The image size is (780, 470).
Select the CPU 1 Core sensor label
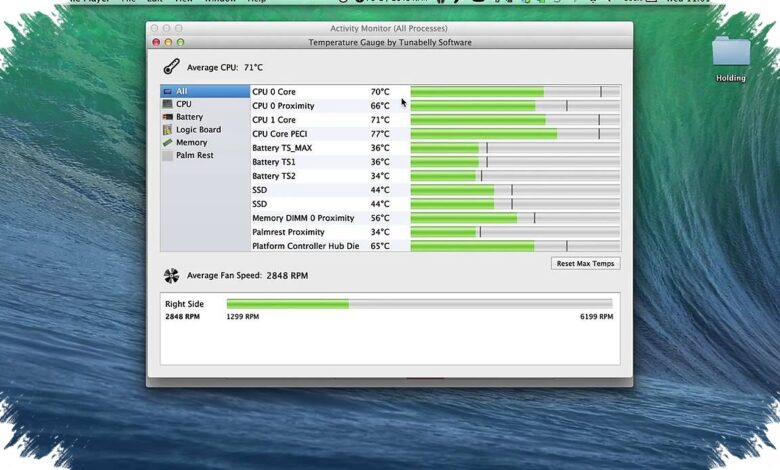click(x=274, y=120)
